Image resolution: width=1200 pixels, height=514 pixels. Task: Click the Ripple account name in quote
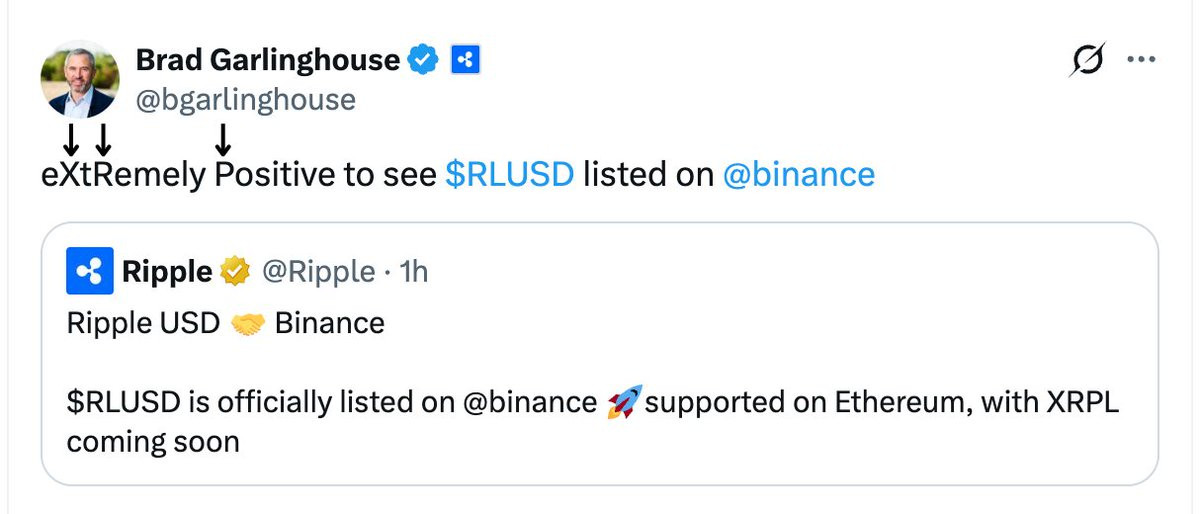point(166,271)
